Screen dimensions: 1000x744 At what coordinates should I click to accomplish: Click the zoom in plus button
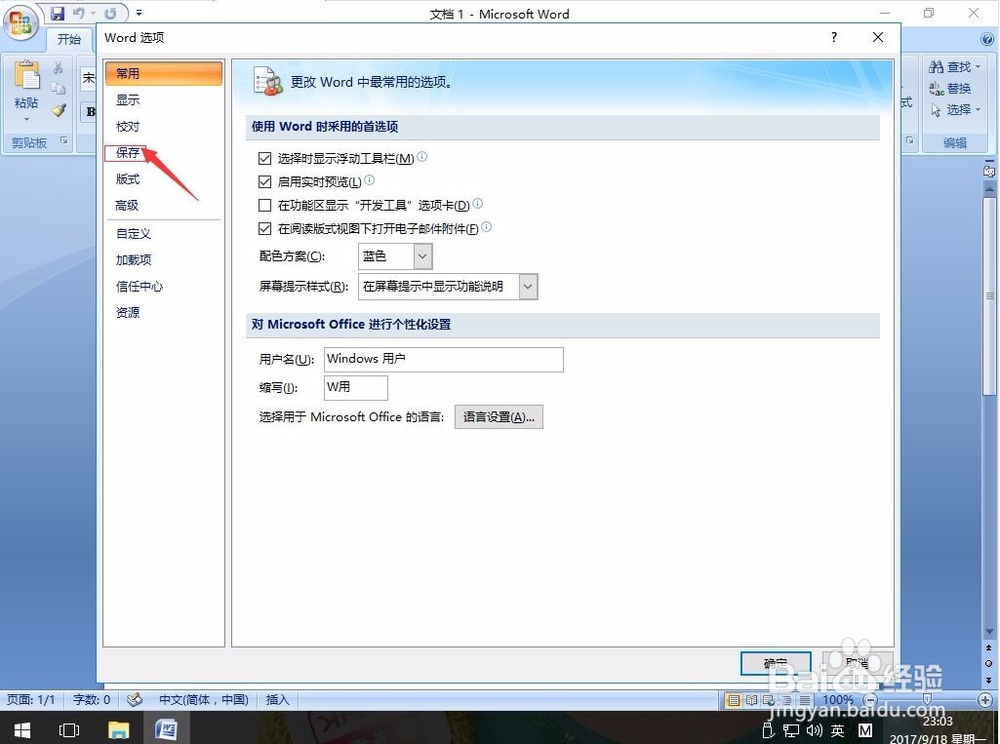(985, 699)
